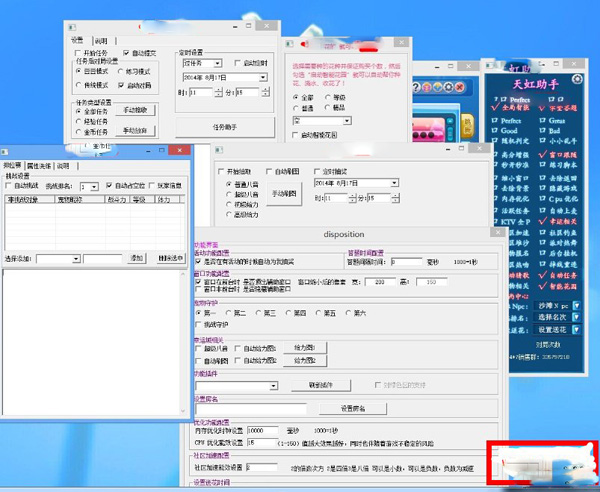
Task: Select the 等级 radio button in flower window
Action: click(328, 98)
